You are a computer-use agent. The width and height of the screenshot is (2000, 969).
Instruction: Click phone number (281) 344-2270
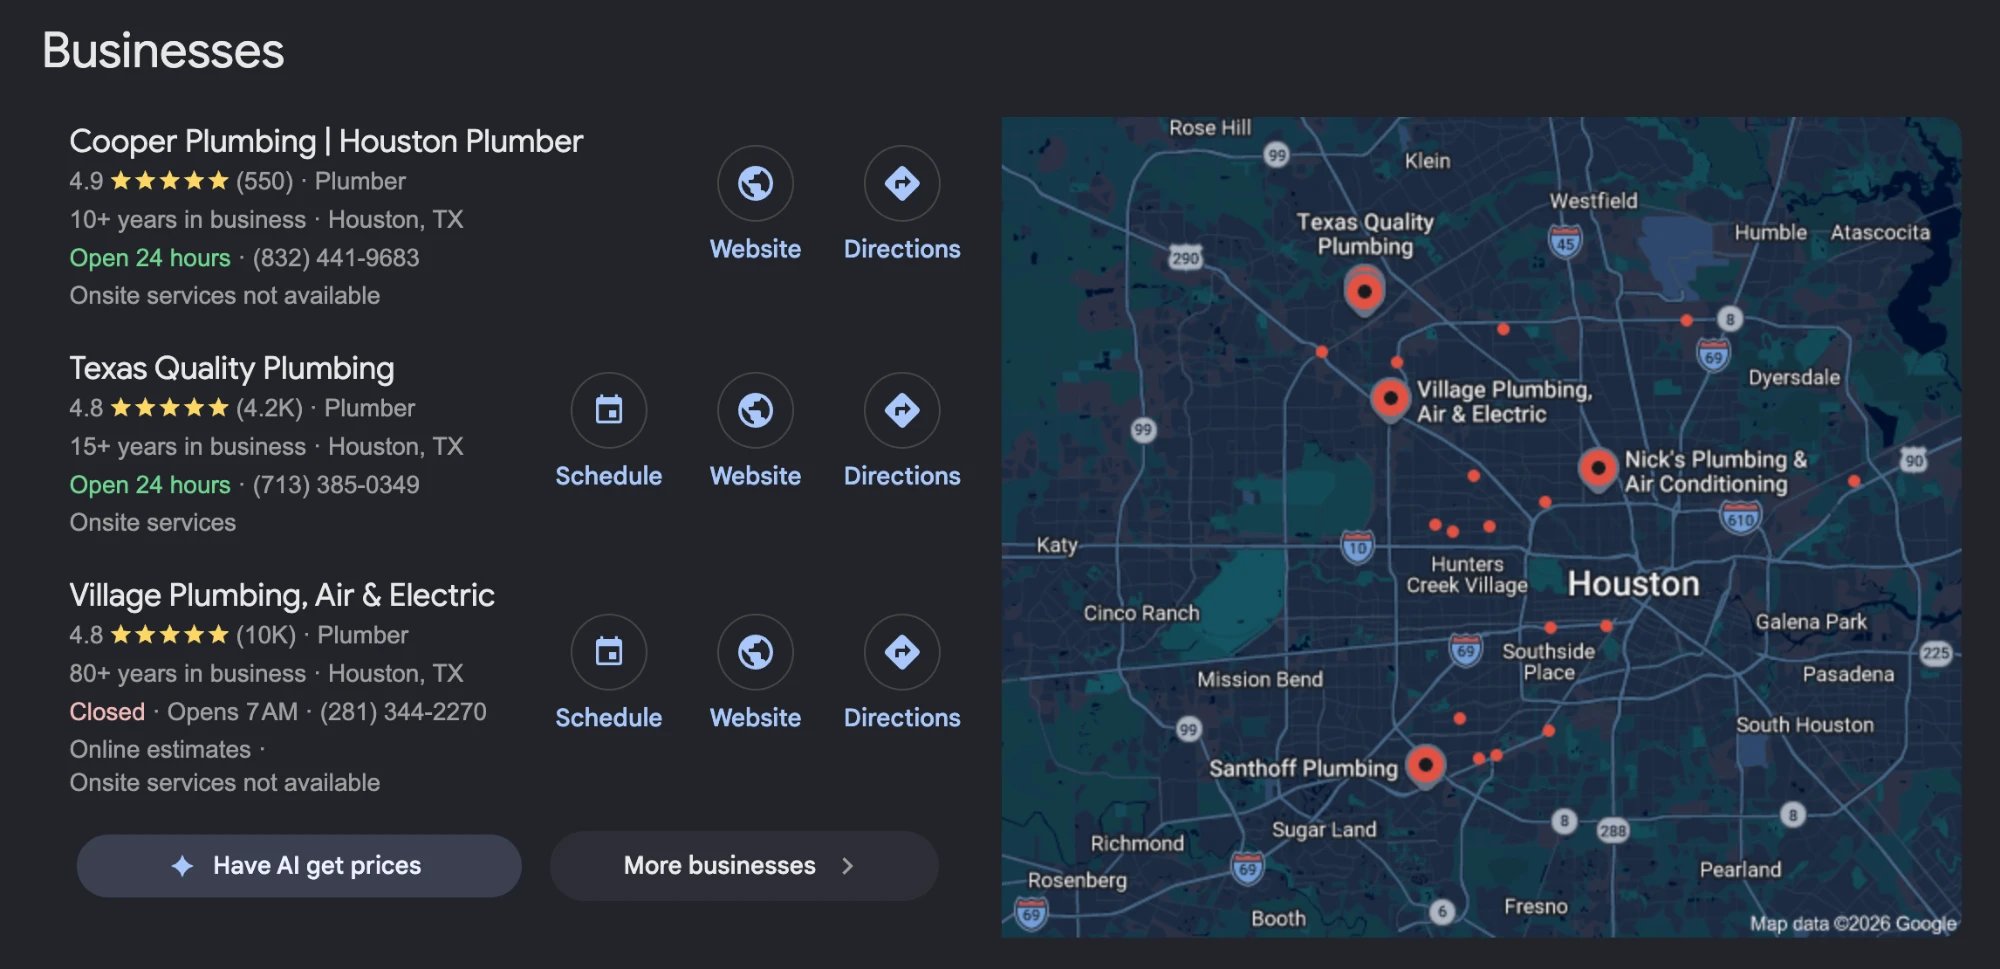[x=403, y=712]
